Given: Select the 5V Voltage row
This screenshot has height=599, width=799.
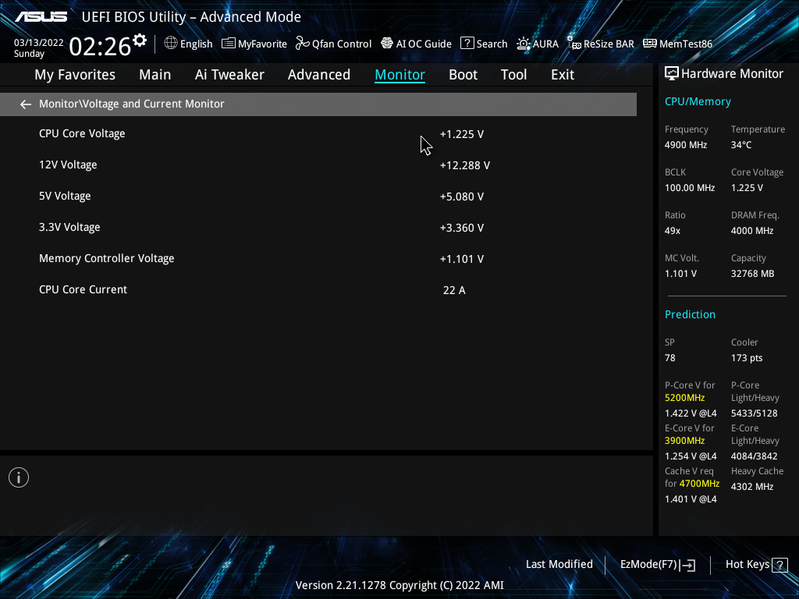Looking at the screenshot, I should click(x=318, y=196).
